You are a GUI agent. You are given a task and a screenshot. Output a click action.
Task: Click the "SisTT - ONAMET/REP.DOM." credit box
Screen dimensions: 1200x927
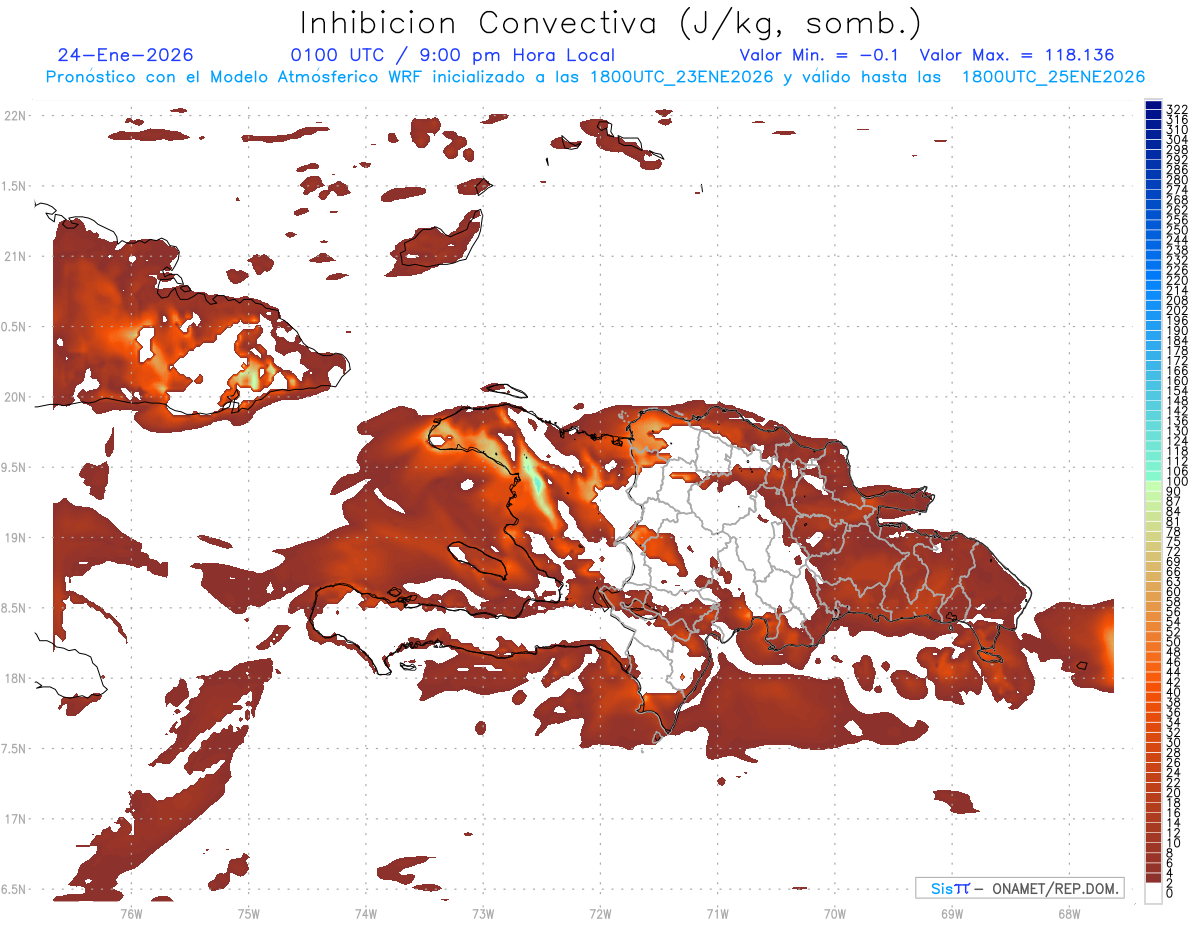(1020, 888)
